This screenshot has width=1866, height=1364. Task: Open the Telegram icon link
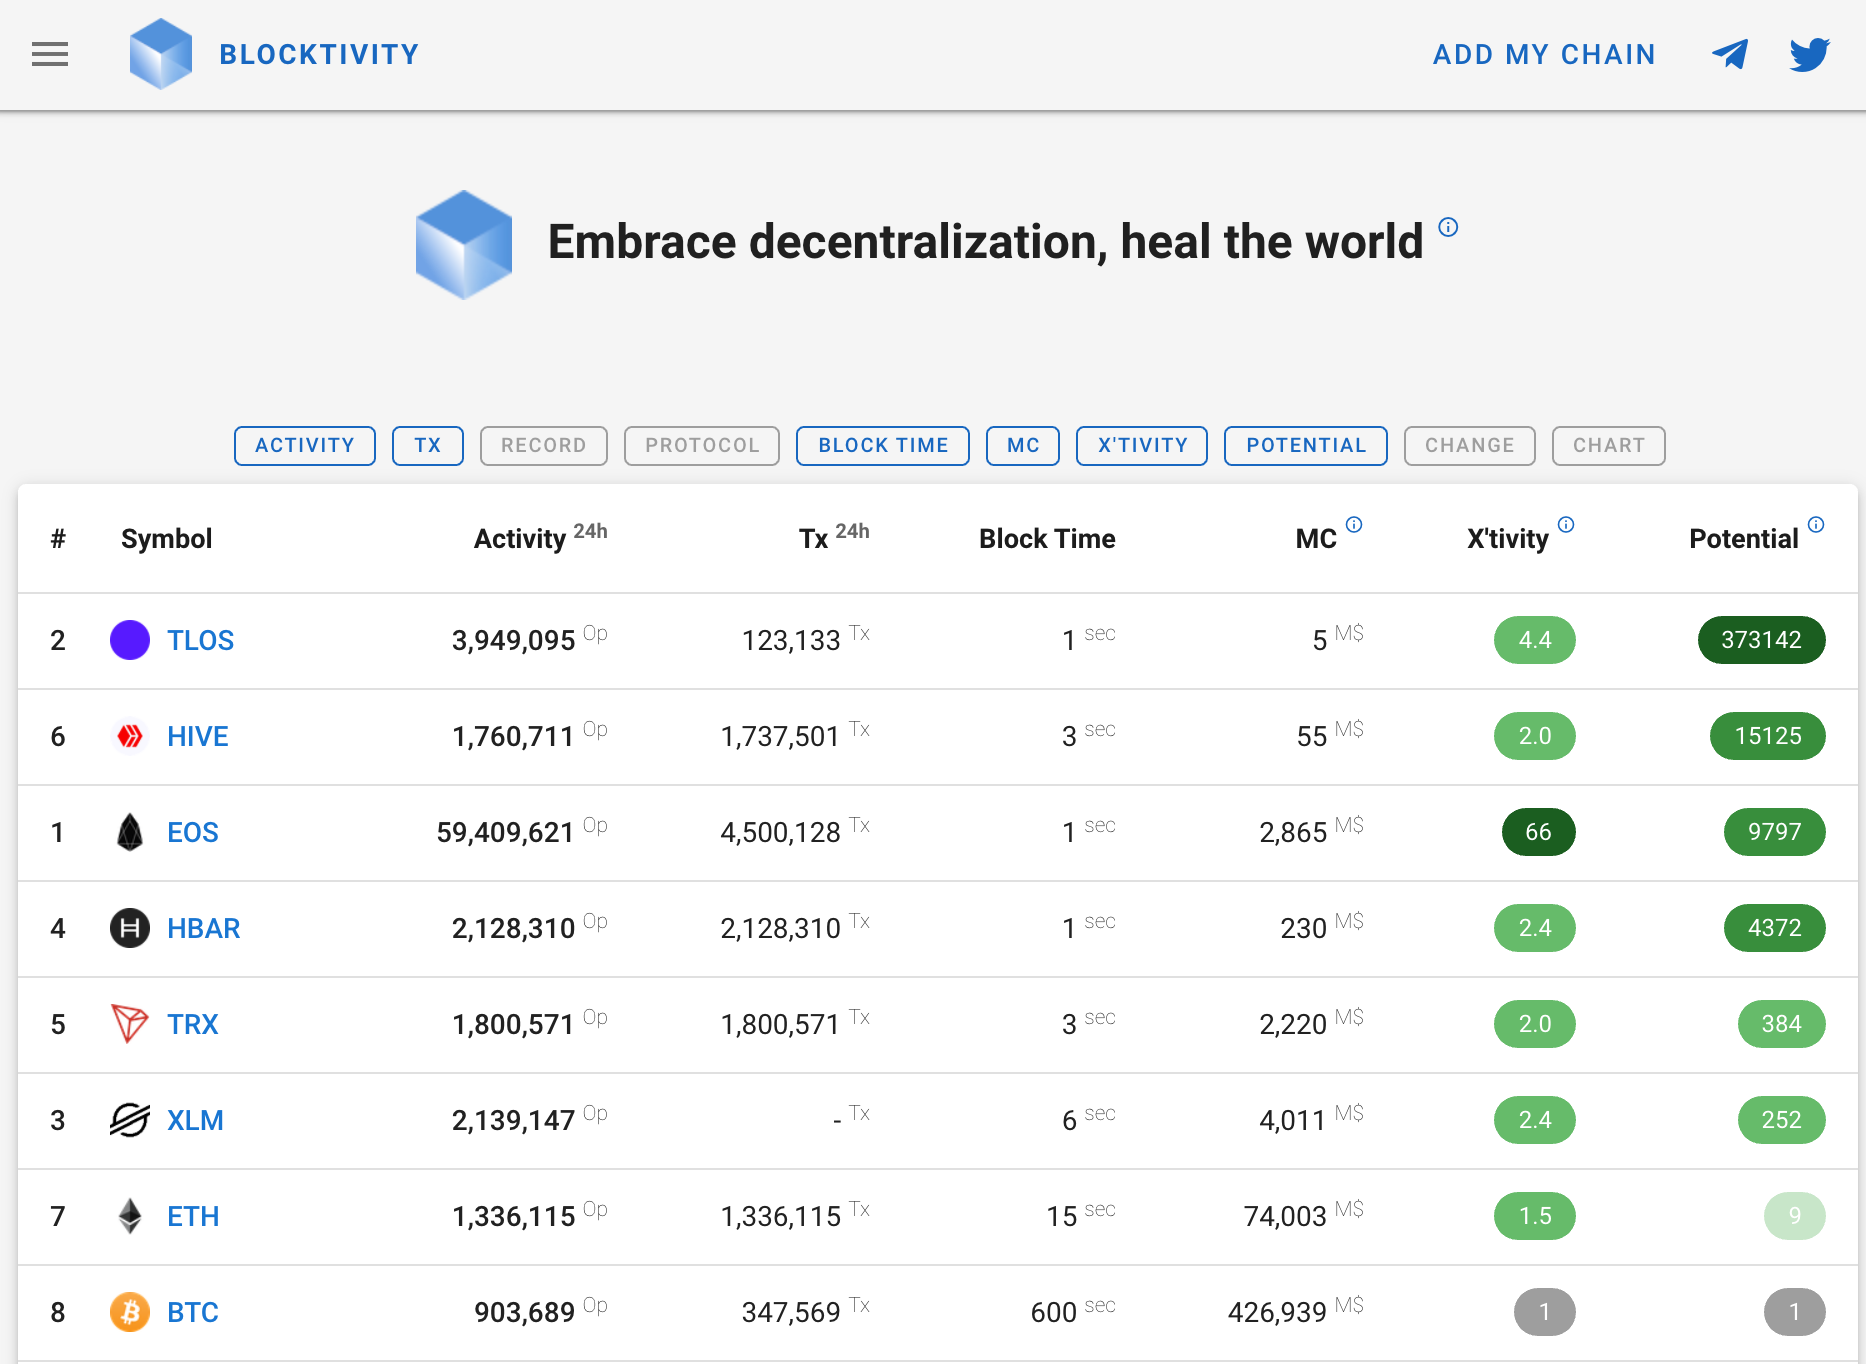tap(1730, 54)
